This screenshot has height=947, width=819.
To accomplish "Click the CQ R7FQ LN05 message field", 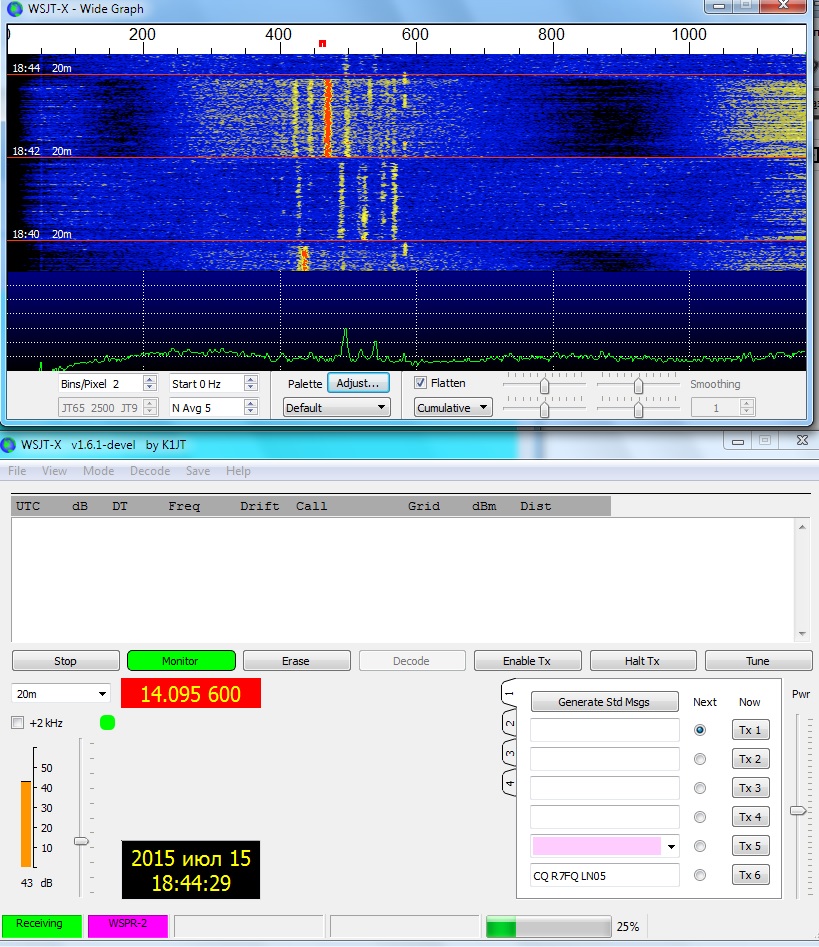I will tap(604, 875).
